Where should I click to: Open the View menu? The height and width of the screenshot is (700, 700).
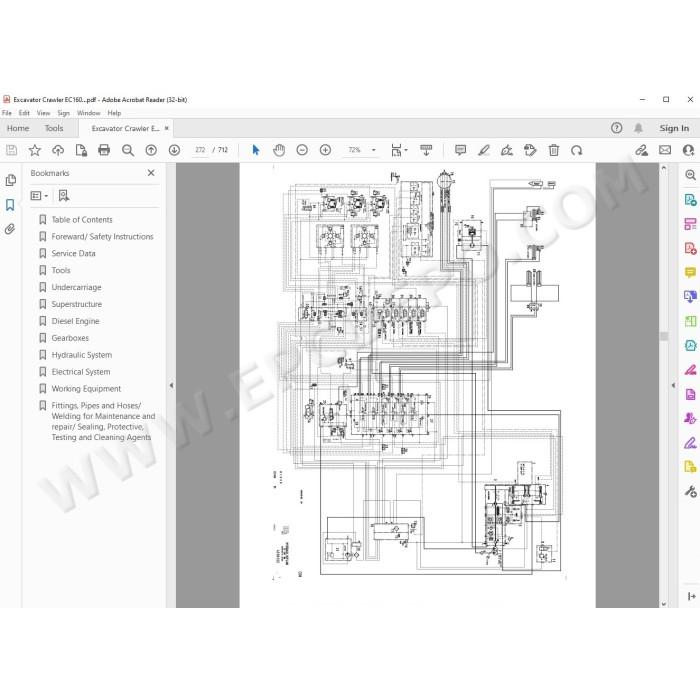43,113
